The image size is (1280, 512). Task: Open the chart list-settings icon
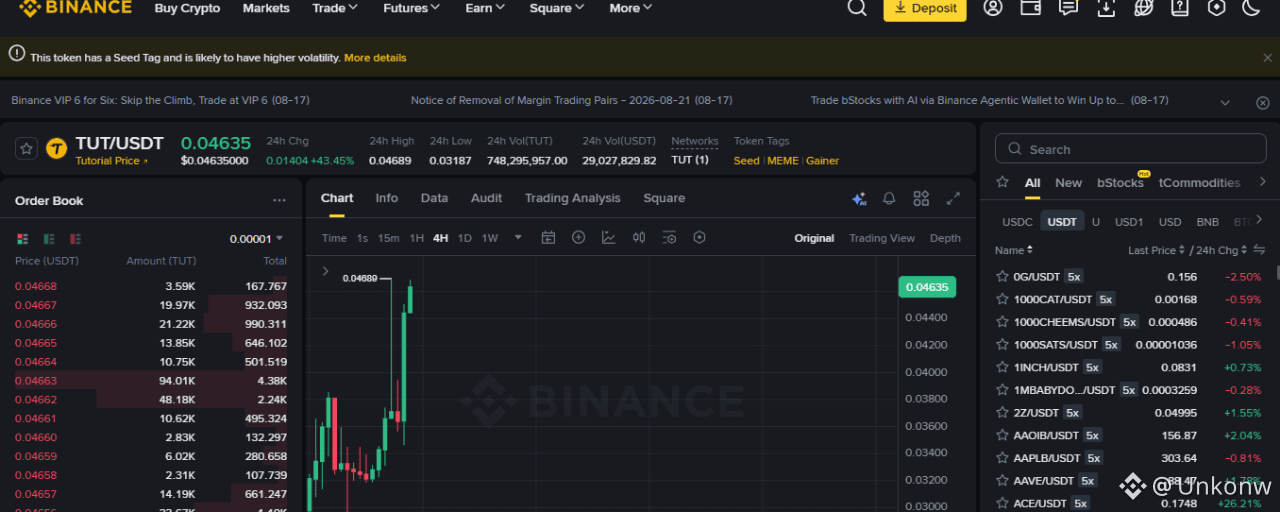pos(669,238)
